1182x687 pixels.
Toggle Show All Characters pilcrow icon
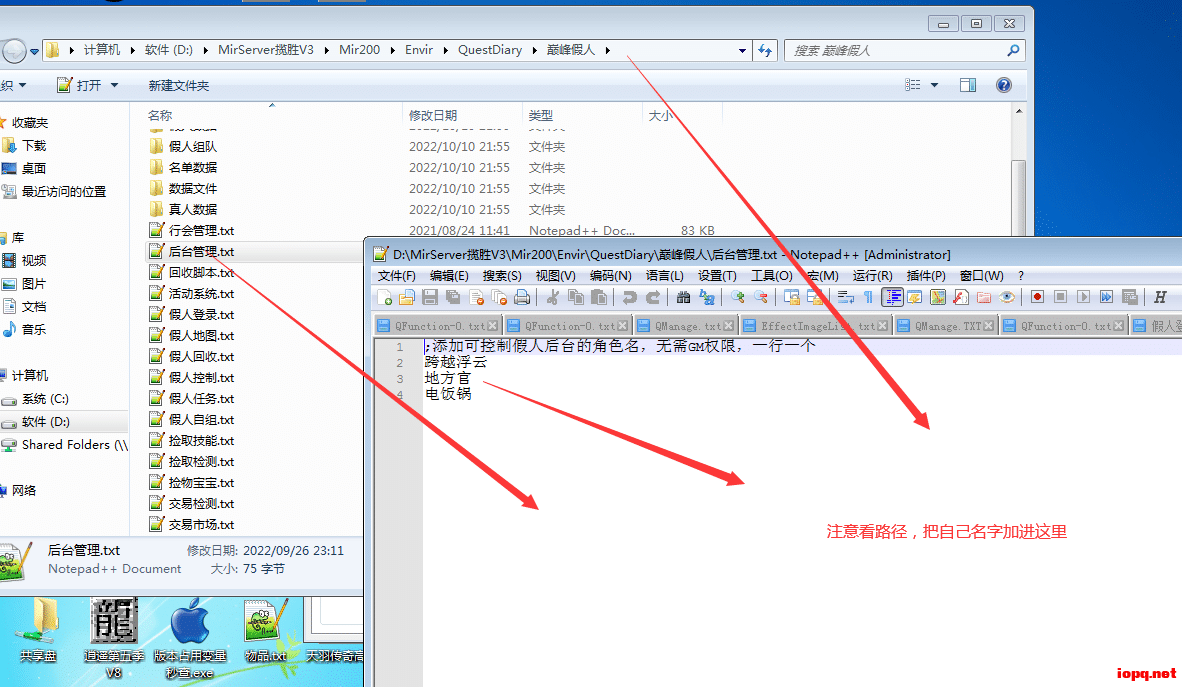868,297
